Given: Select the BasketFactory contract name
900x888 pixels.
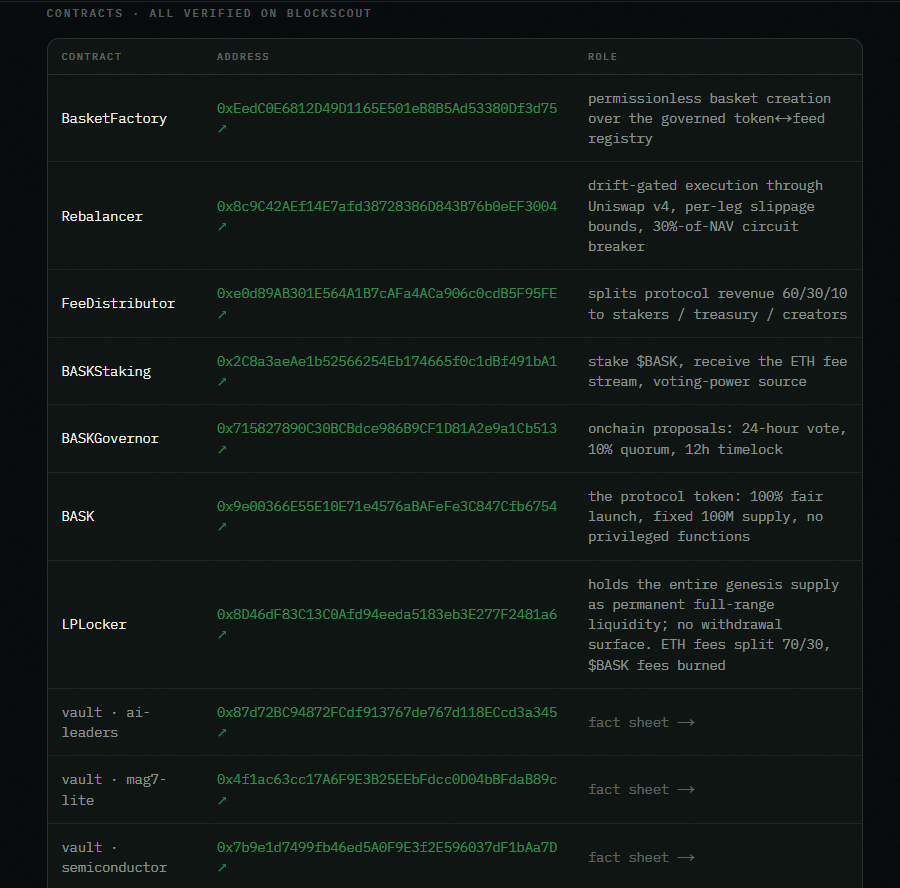Looking at the screenshot, I should coord(114,118).
